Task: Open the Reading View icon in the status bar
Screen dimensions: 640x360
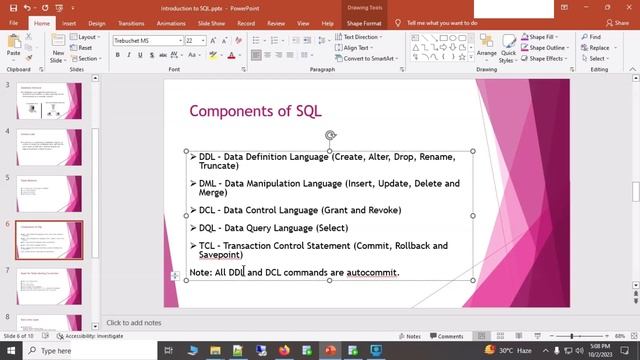Action: [x=518, y=336]
